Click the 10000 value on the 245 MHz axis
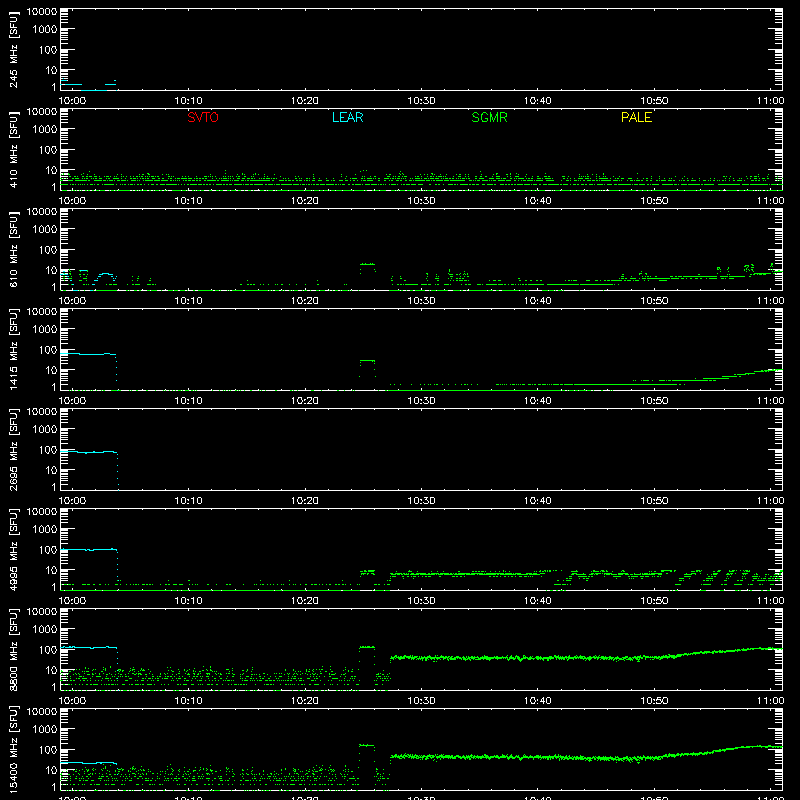The height and width of the screenshot is (800, 800). point(42,12)
